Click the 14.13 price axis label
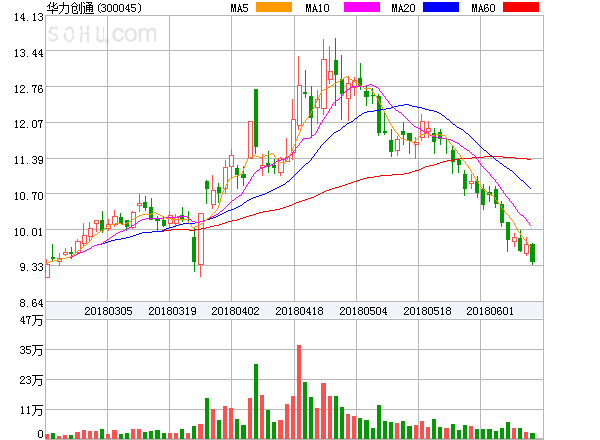 pyautogui.click(x=29, y=17)
